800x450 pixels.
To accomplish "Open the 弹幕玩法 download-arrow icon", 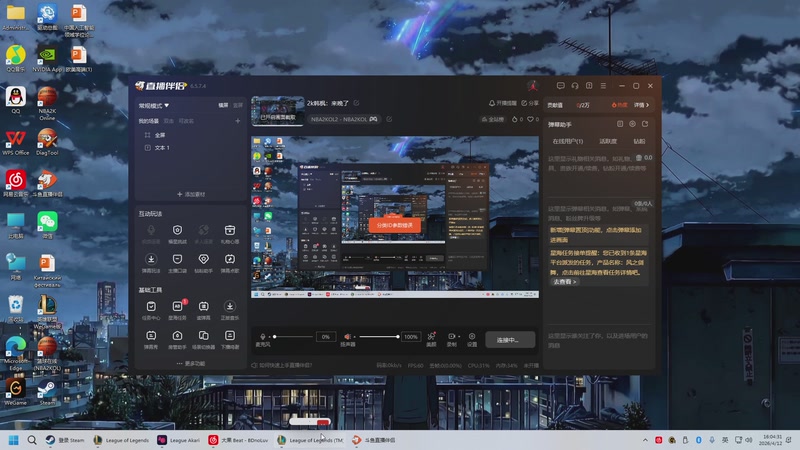I will (x=151, y=259).
